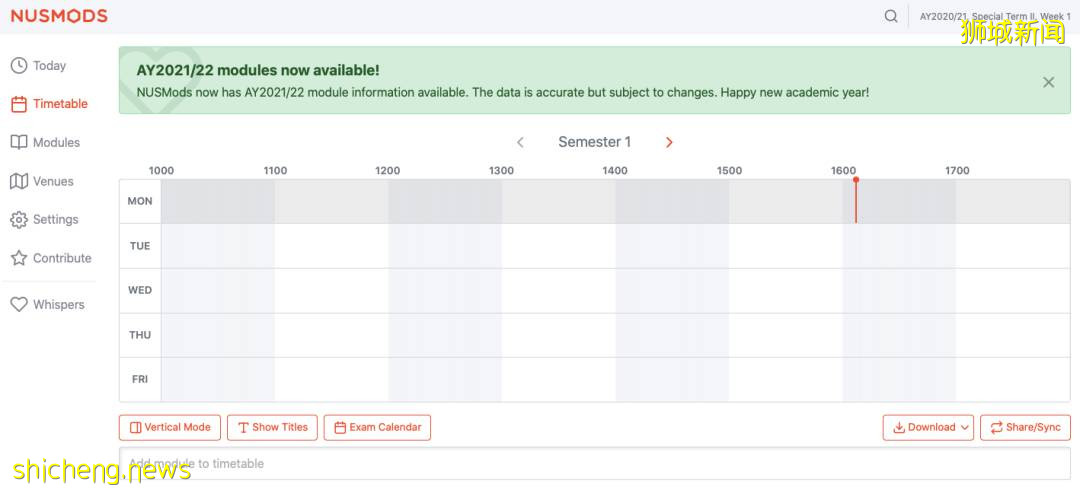Toggle Show Titles on the timetable
Image resolution: width=1080 pixels, height=490 pixels.
(x=272, y=427)
